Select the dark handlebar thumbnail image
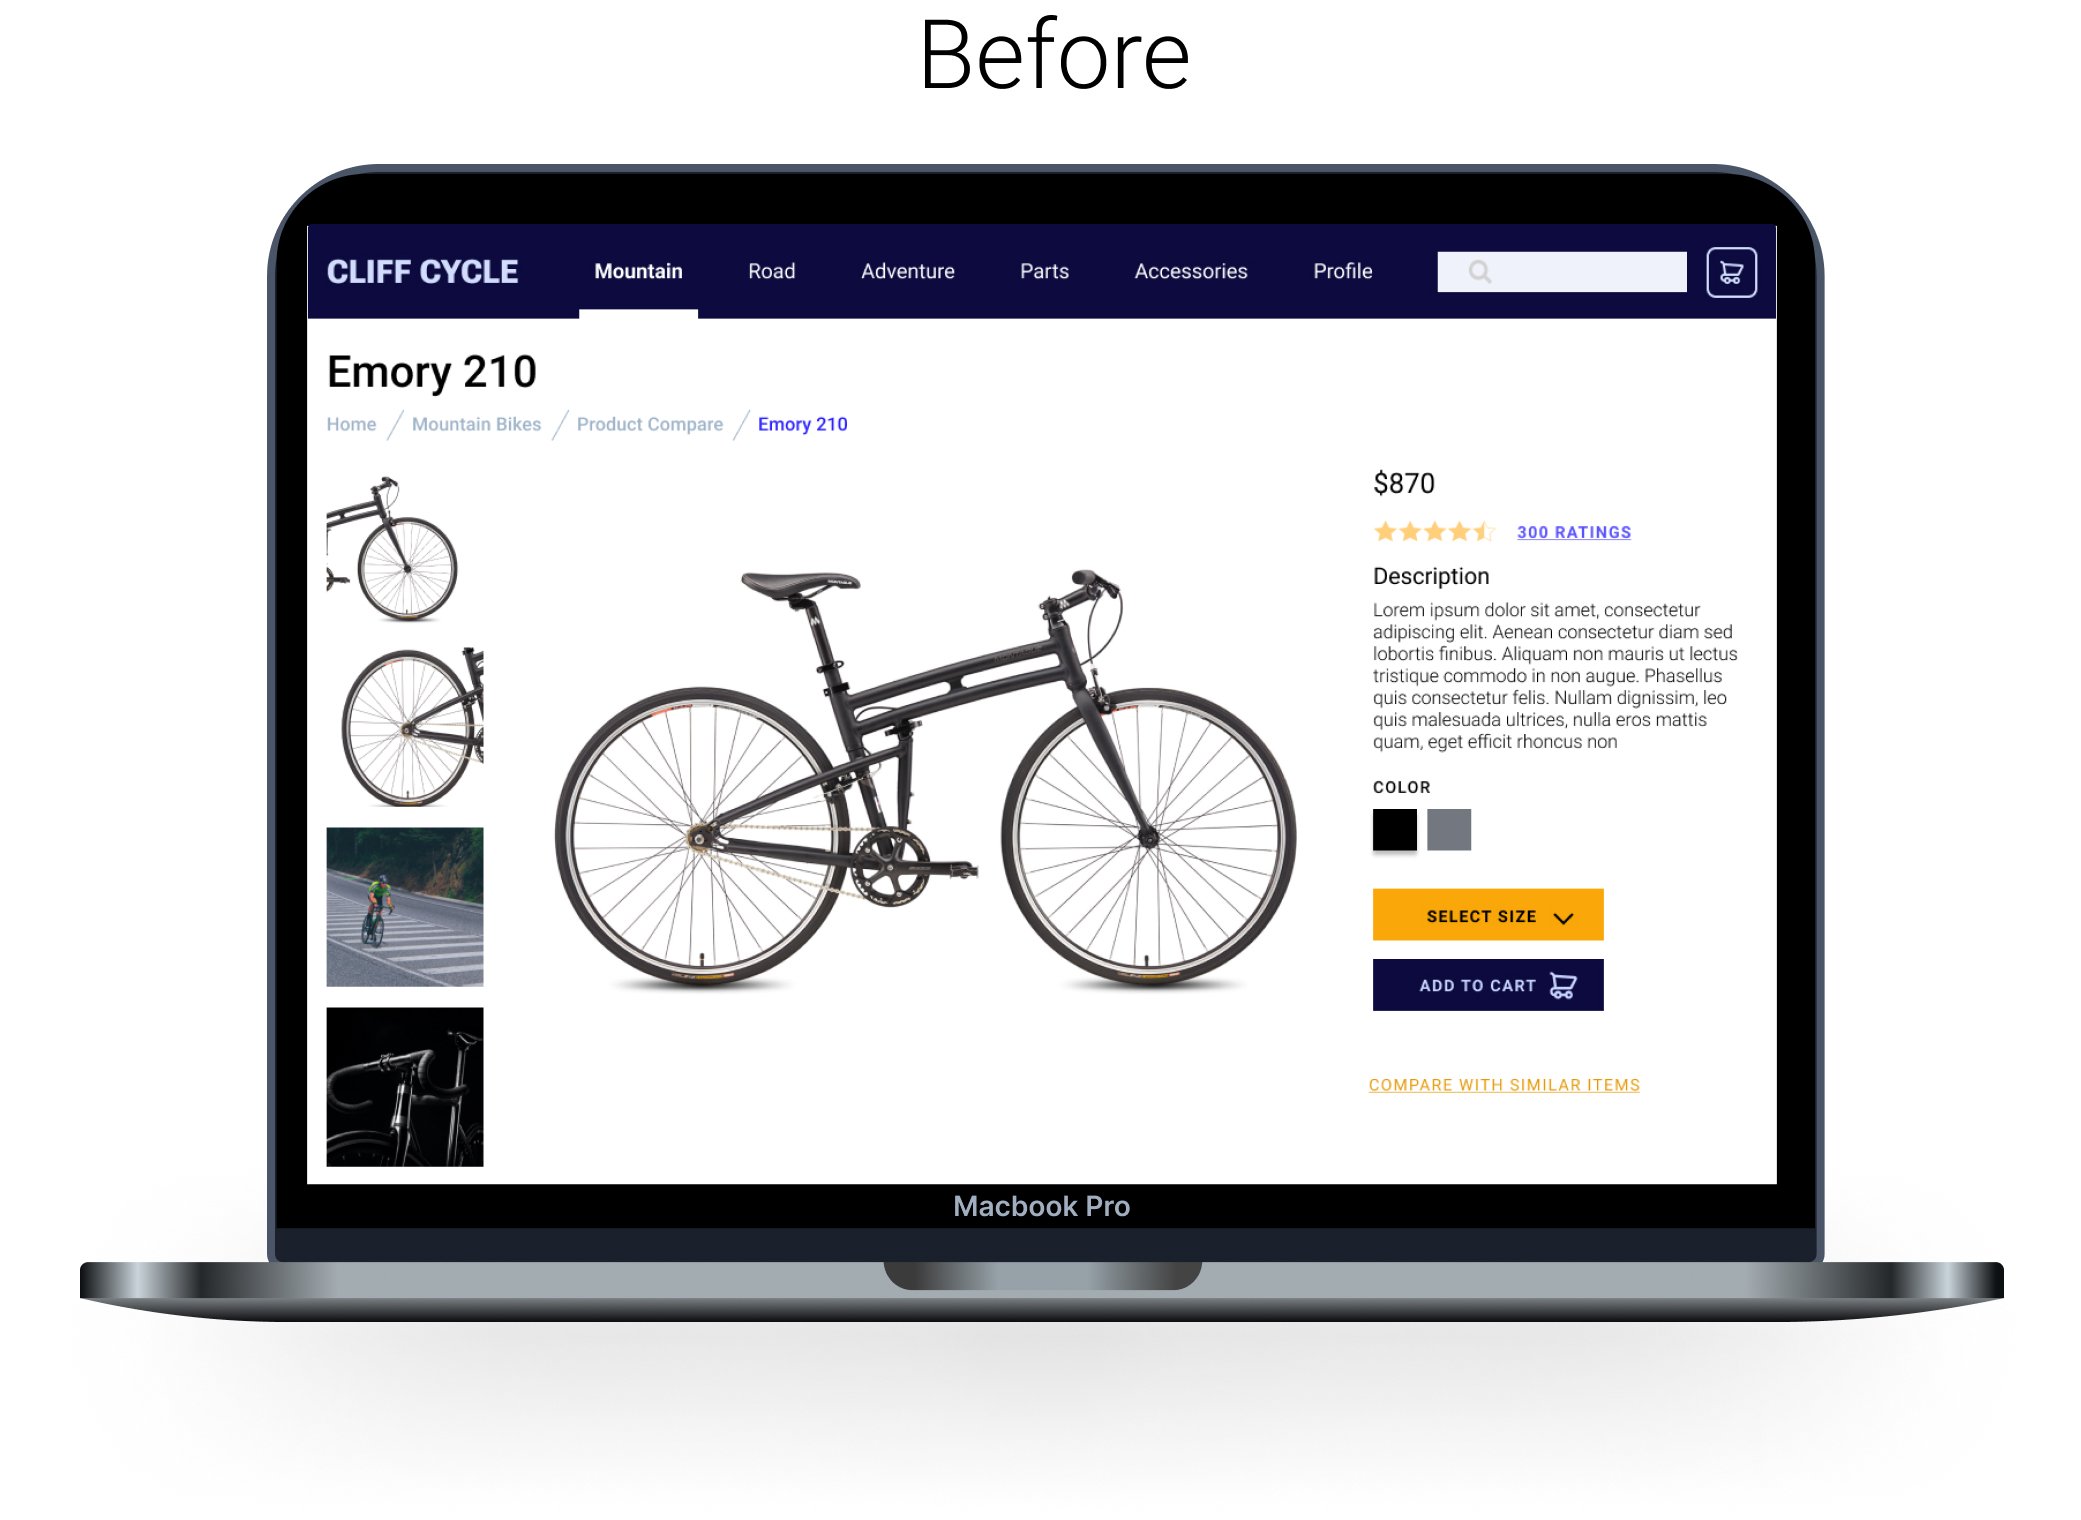Screen dimensions: 2081x1520 [404, 1087]
